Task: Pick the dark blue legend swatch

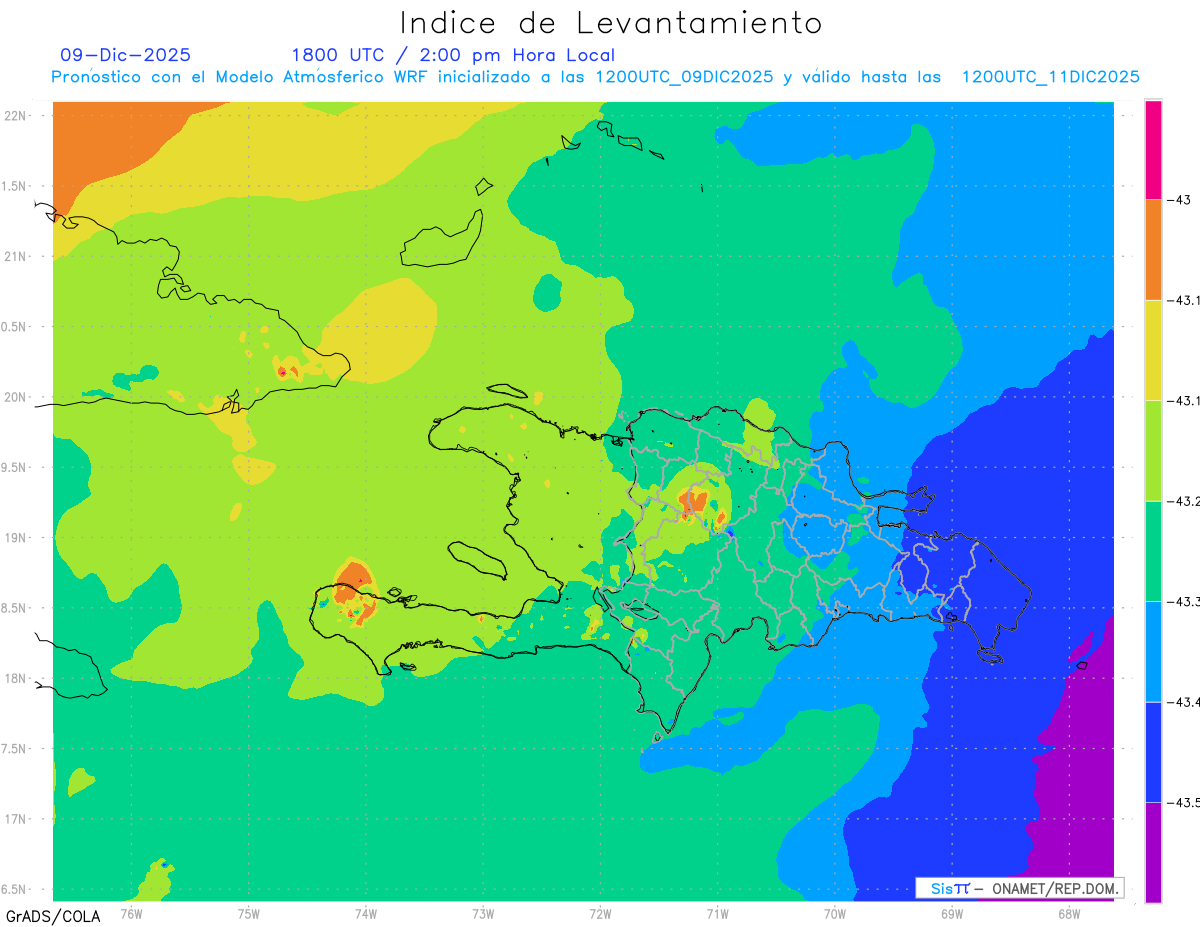Action: point(1153,752)
